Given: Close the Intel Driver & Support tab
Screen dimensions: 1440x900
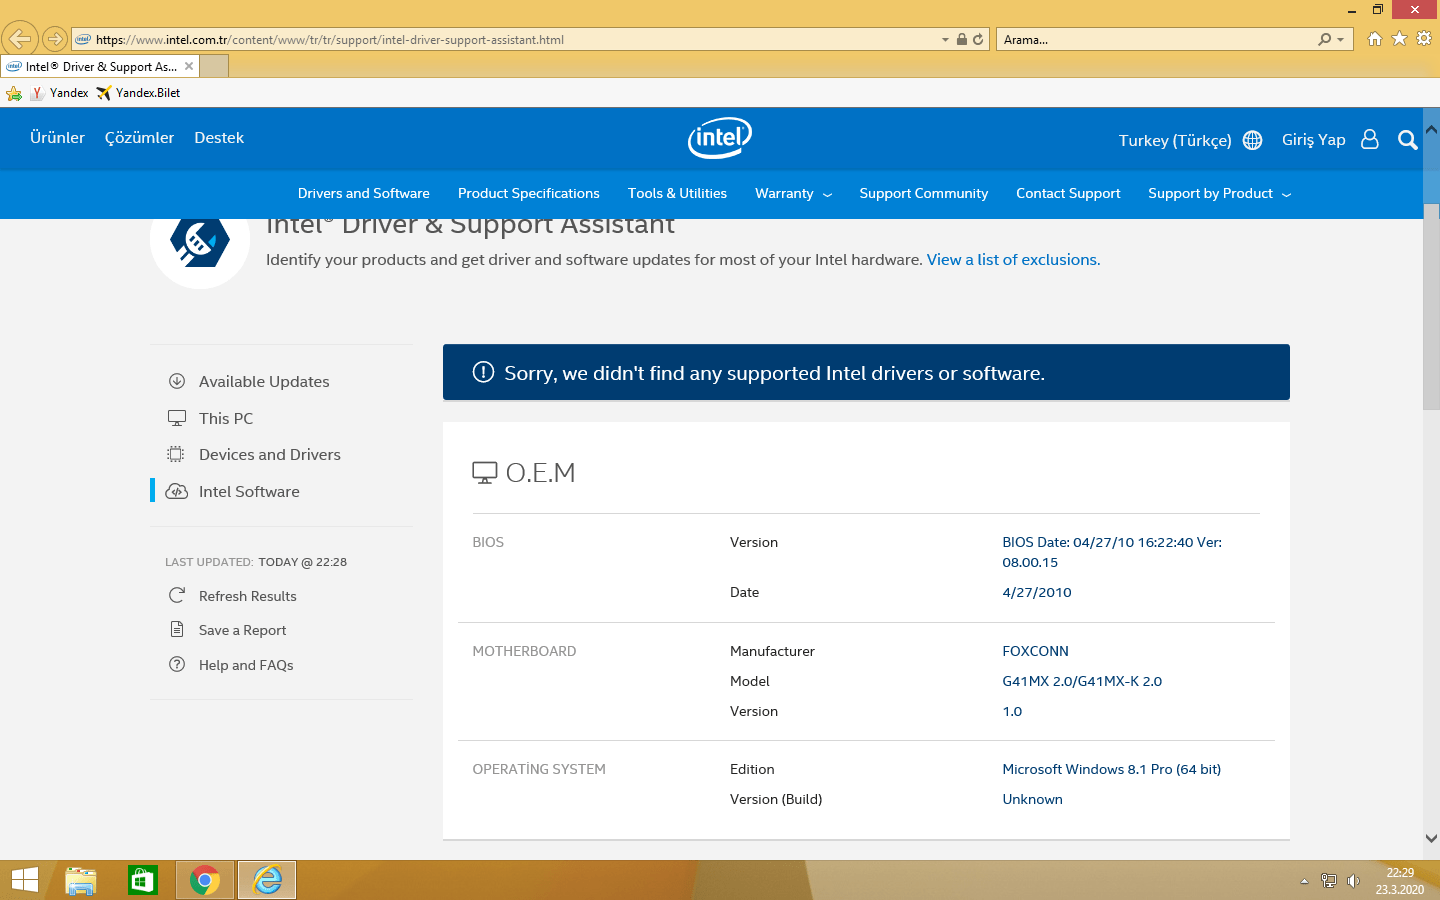Looking at the screenshot, I should (189, 66).
